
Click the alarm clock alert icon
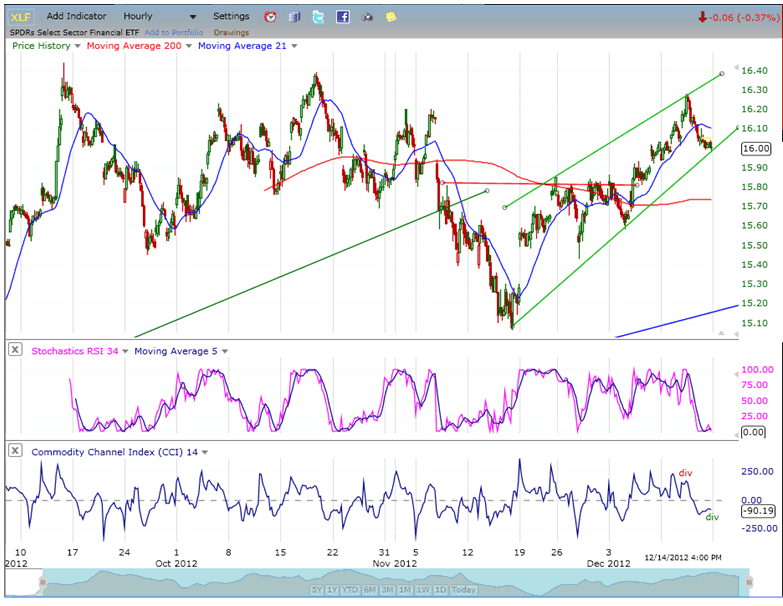(271, 17)
